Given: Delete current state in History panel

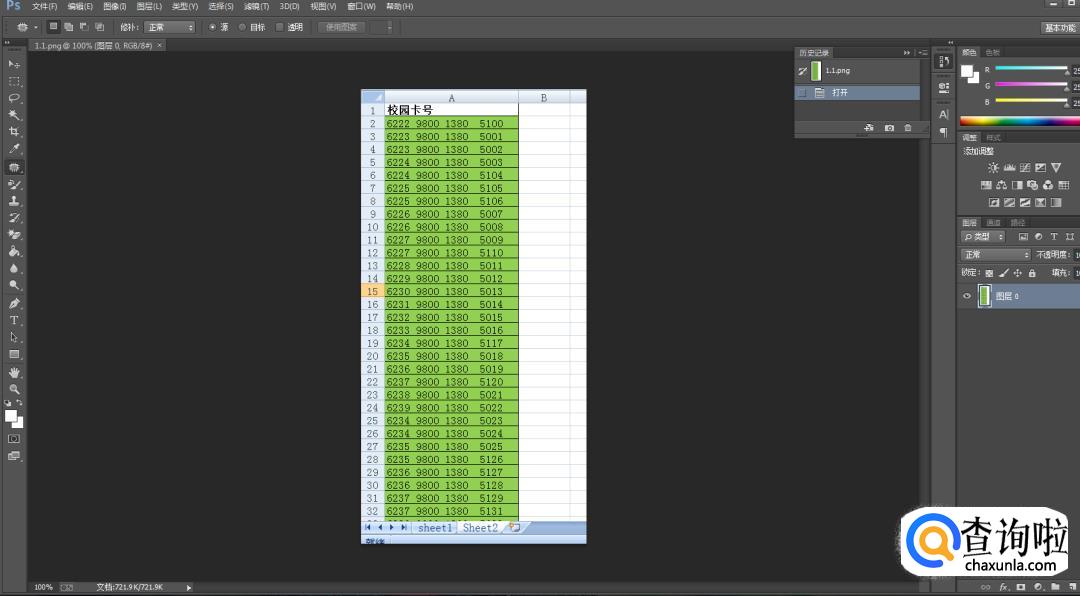Looking at the screenshot, I should [908, 128].
